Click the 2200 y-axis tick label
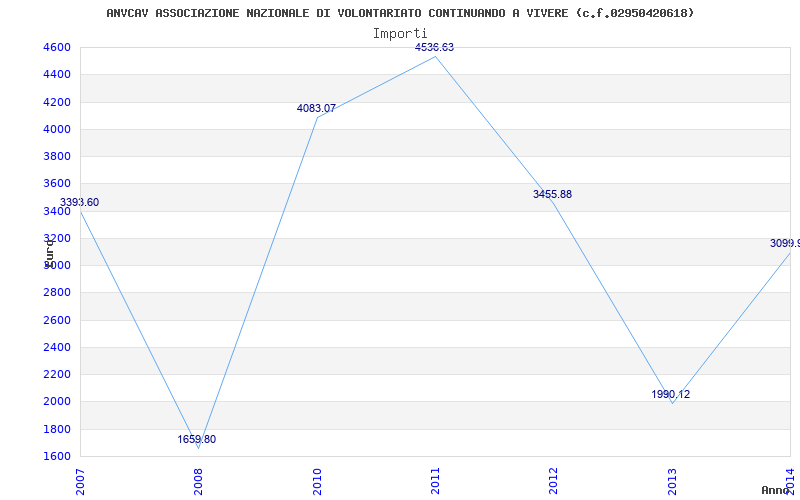The image size is (800, 500). click(57, 374)
